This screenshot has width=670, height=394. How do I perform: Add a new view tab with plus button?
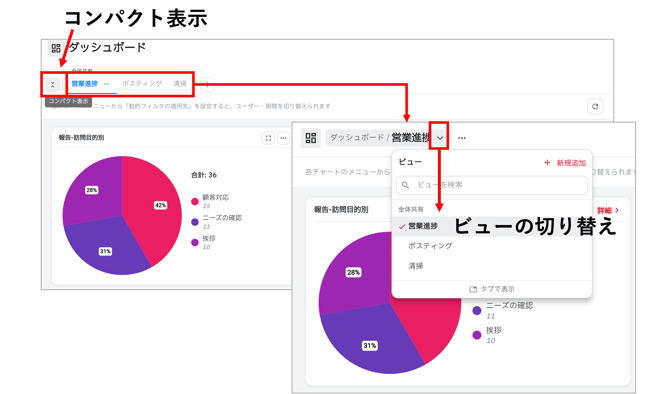tap(207, 84)
